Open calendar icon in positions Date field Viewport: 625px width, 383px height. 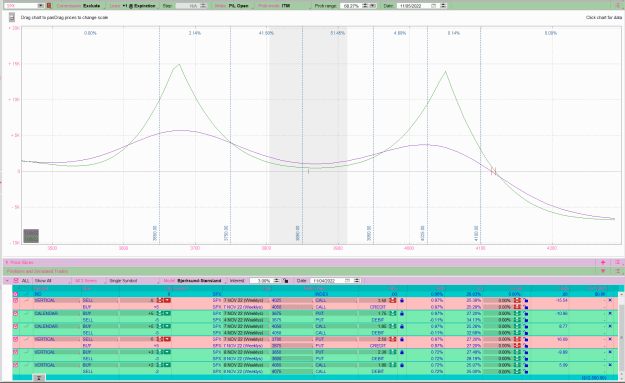347,281
